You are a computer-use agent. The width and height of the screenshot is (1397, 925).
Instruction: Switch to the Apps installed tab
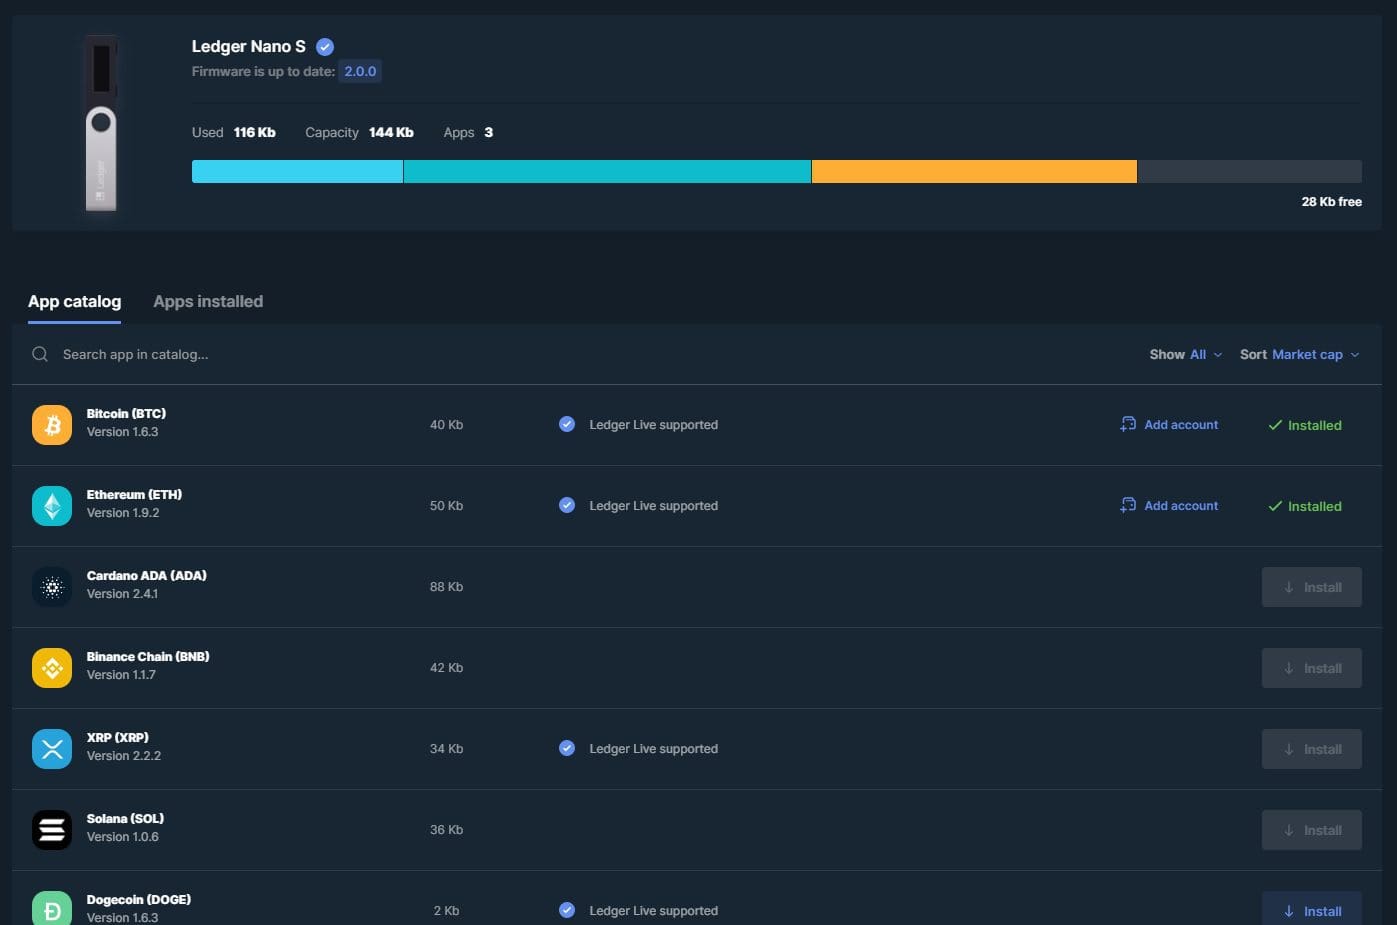[x=208, y=302]
